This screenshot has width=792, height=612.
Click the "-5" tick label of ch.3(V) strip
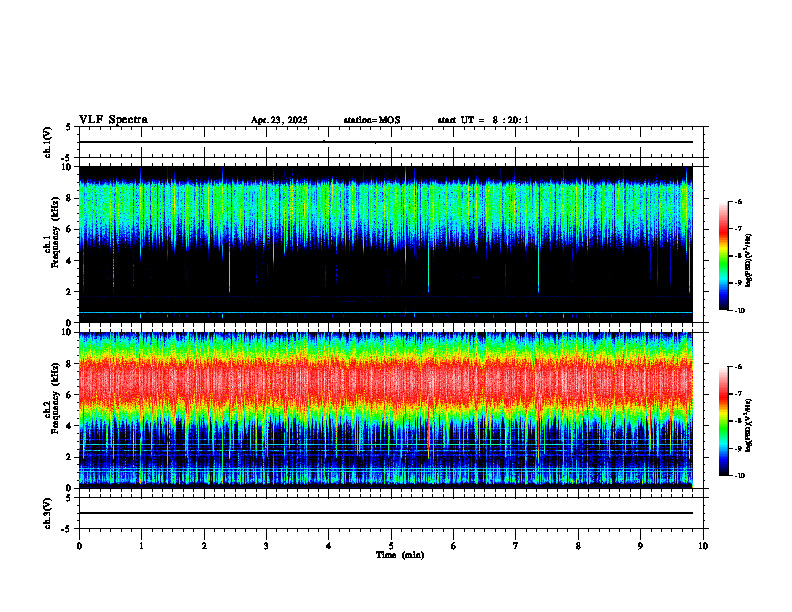68,529
